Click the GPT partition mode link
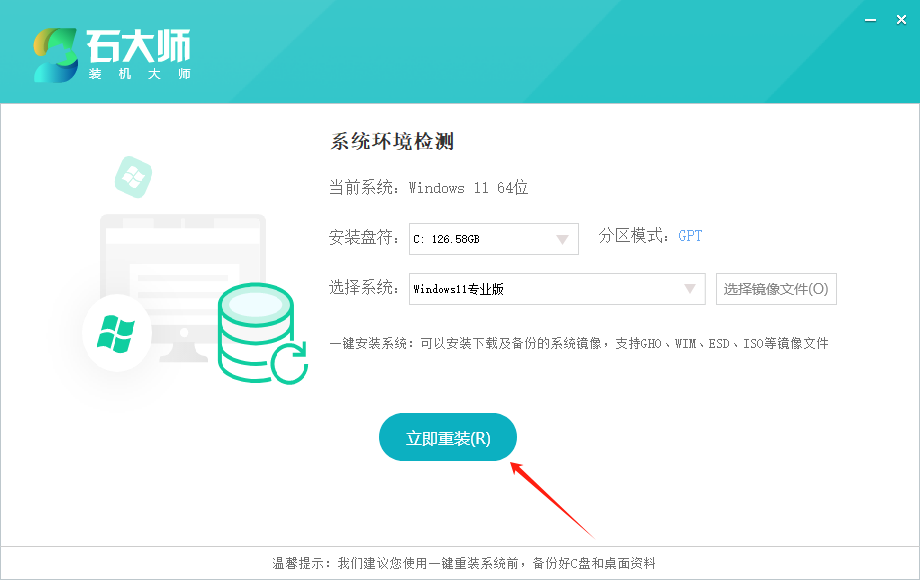 coord(690,236)
